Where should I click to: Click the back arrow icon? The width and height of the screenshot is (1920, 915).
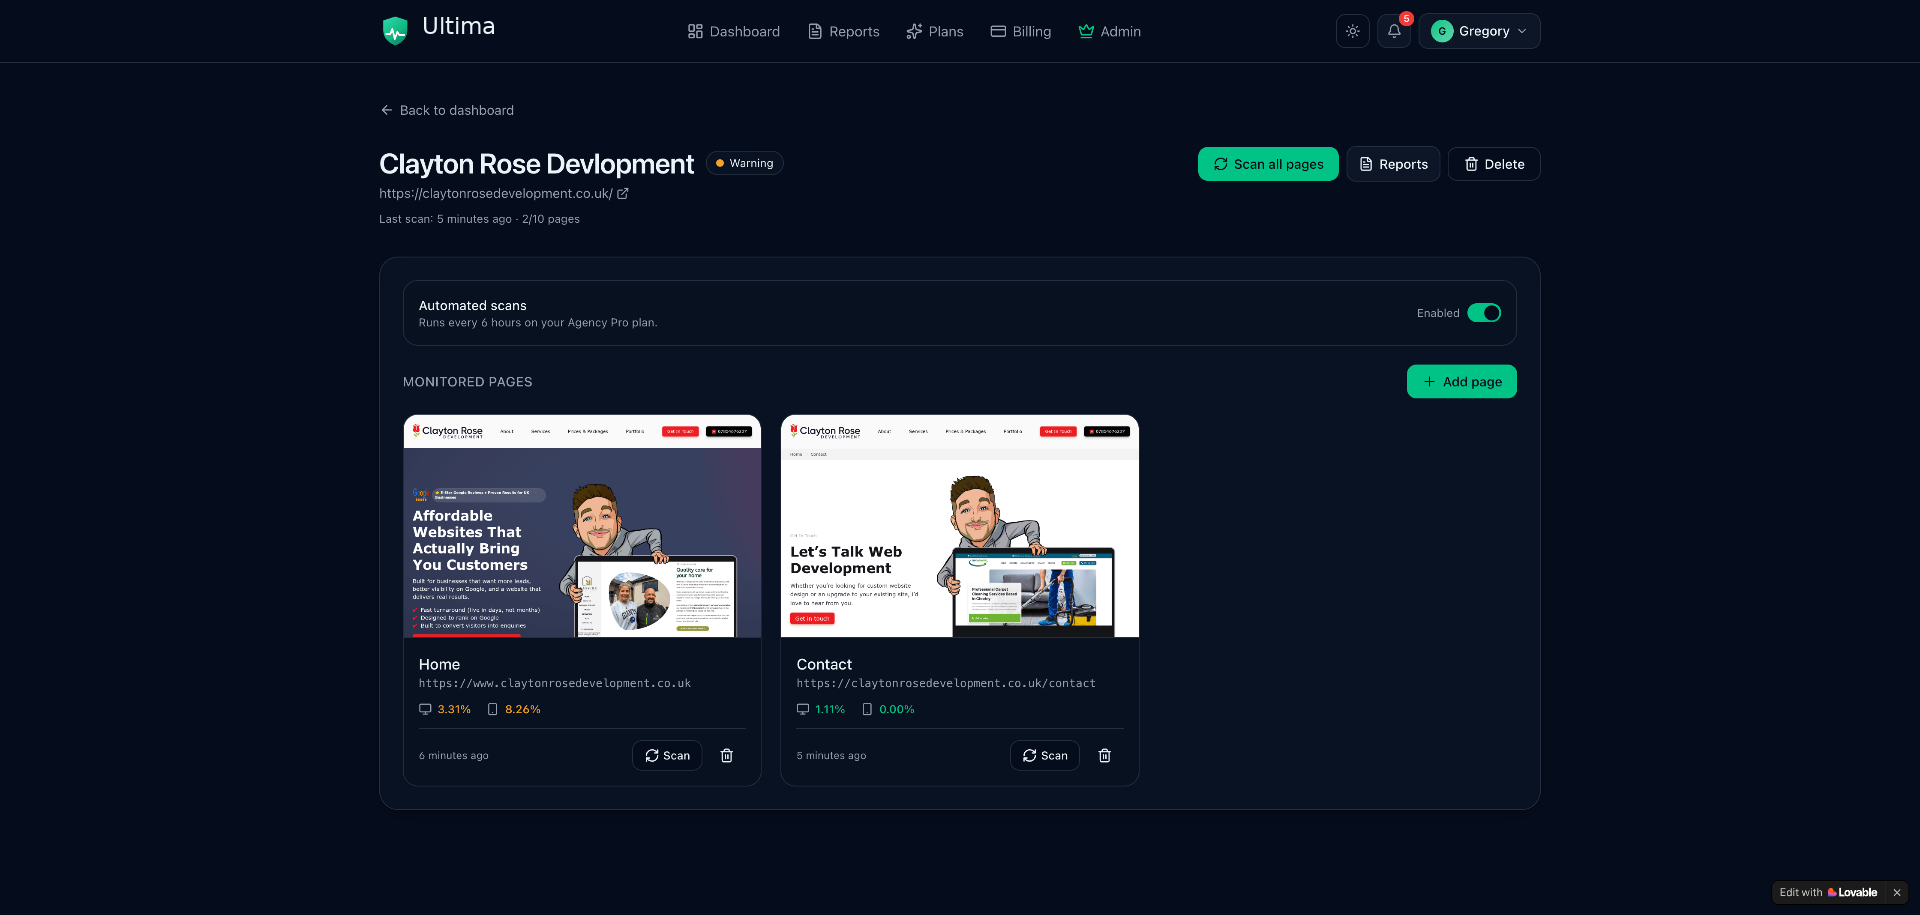pyautogui.click(x=386, y=110)
